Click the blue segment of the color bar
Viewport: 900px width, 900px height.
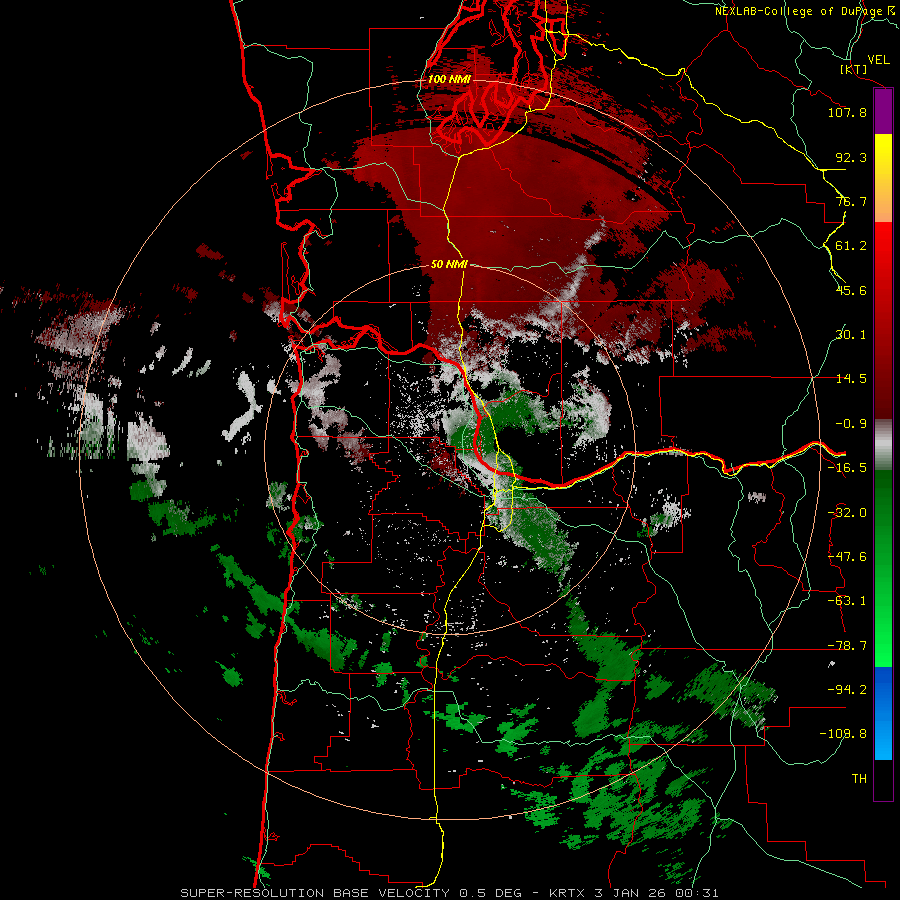coord(883,713)
